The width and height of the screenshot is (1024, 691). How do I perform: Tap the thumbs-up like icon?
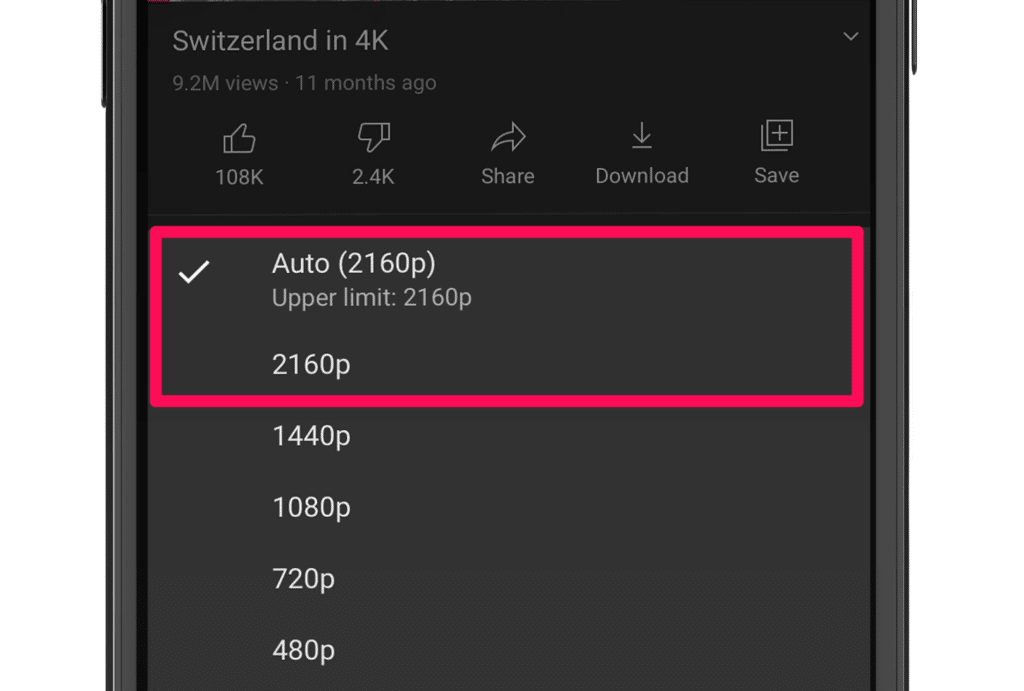click(x=239, y=138)
